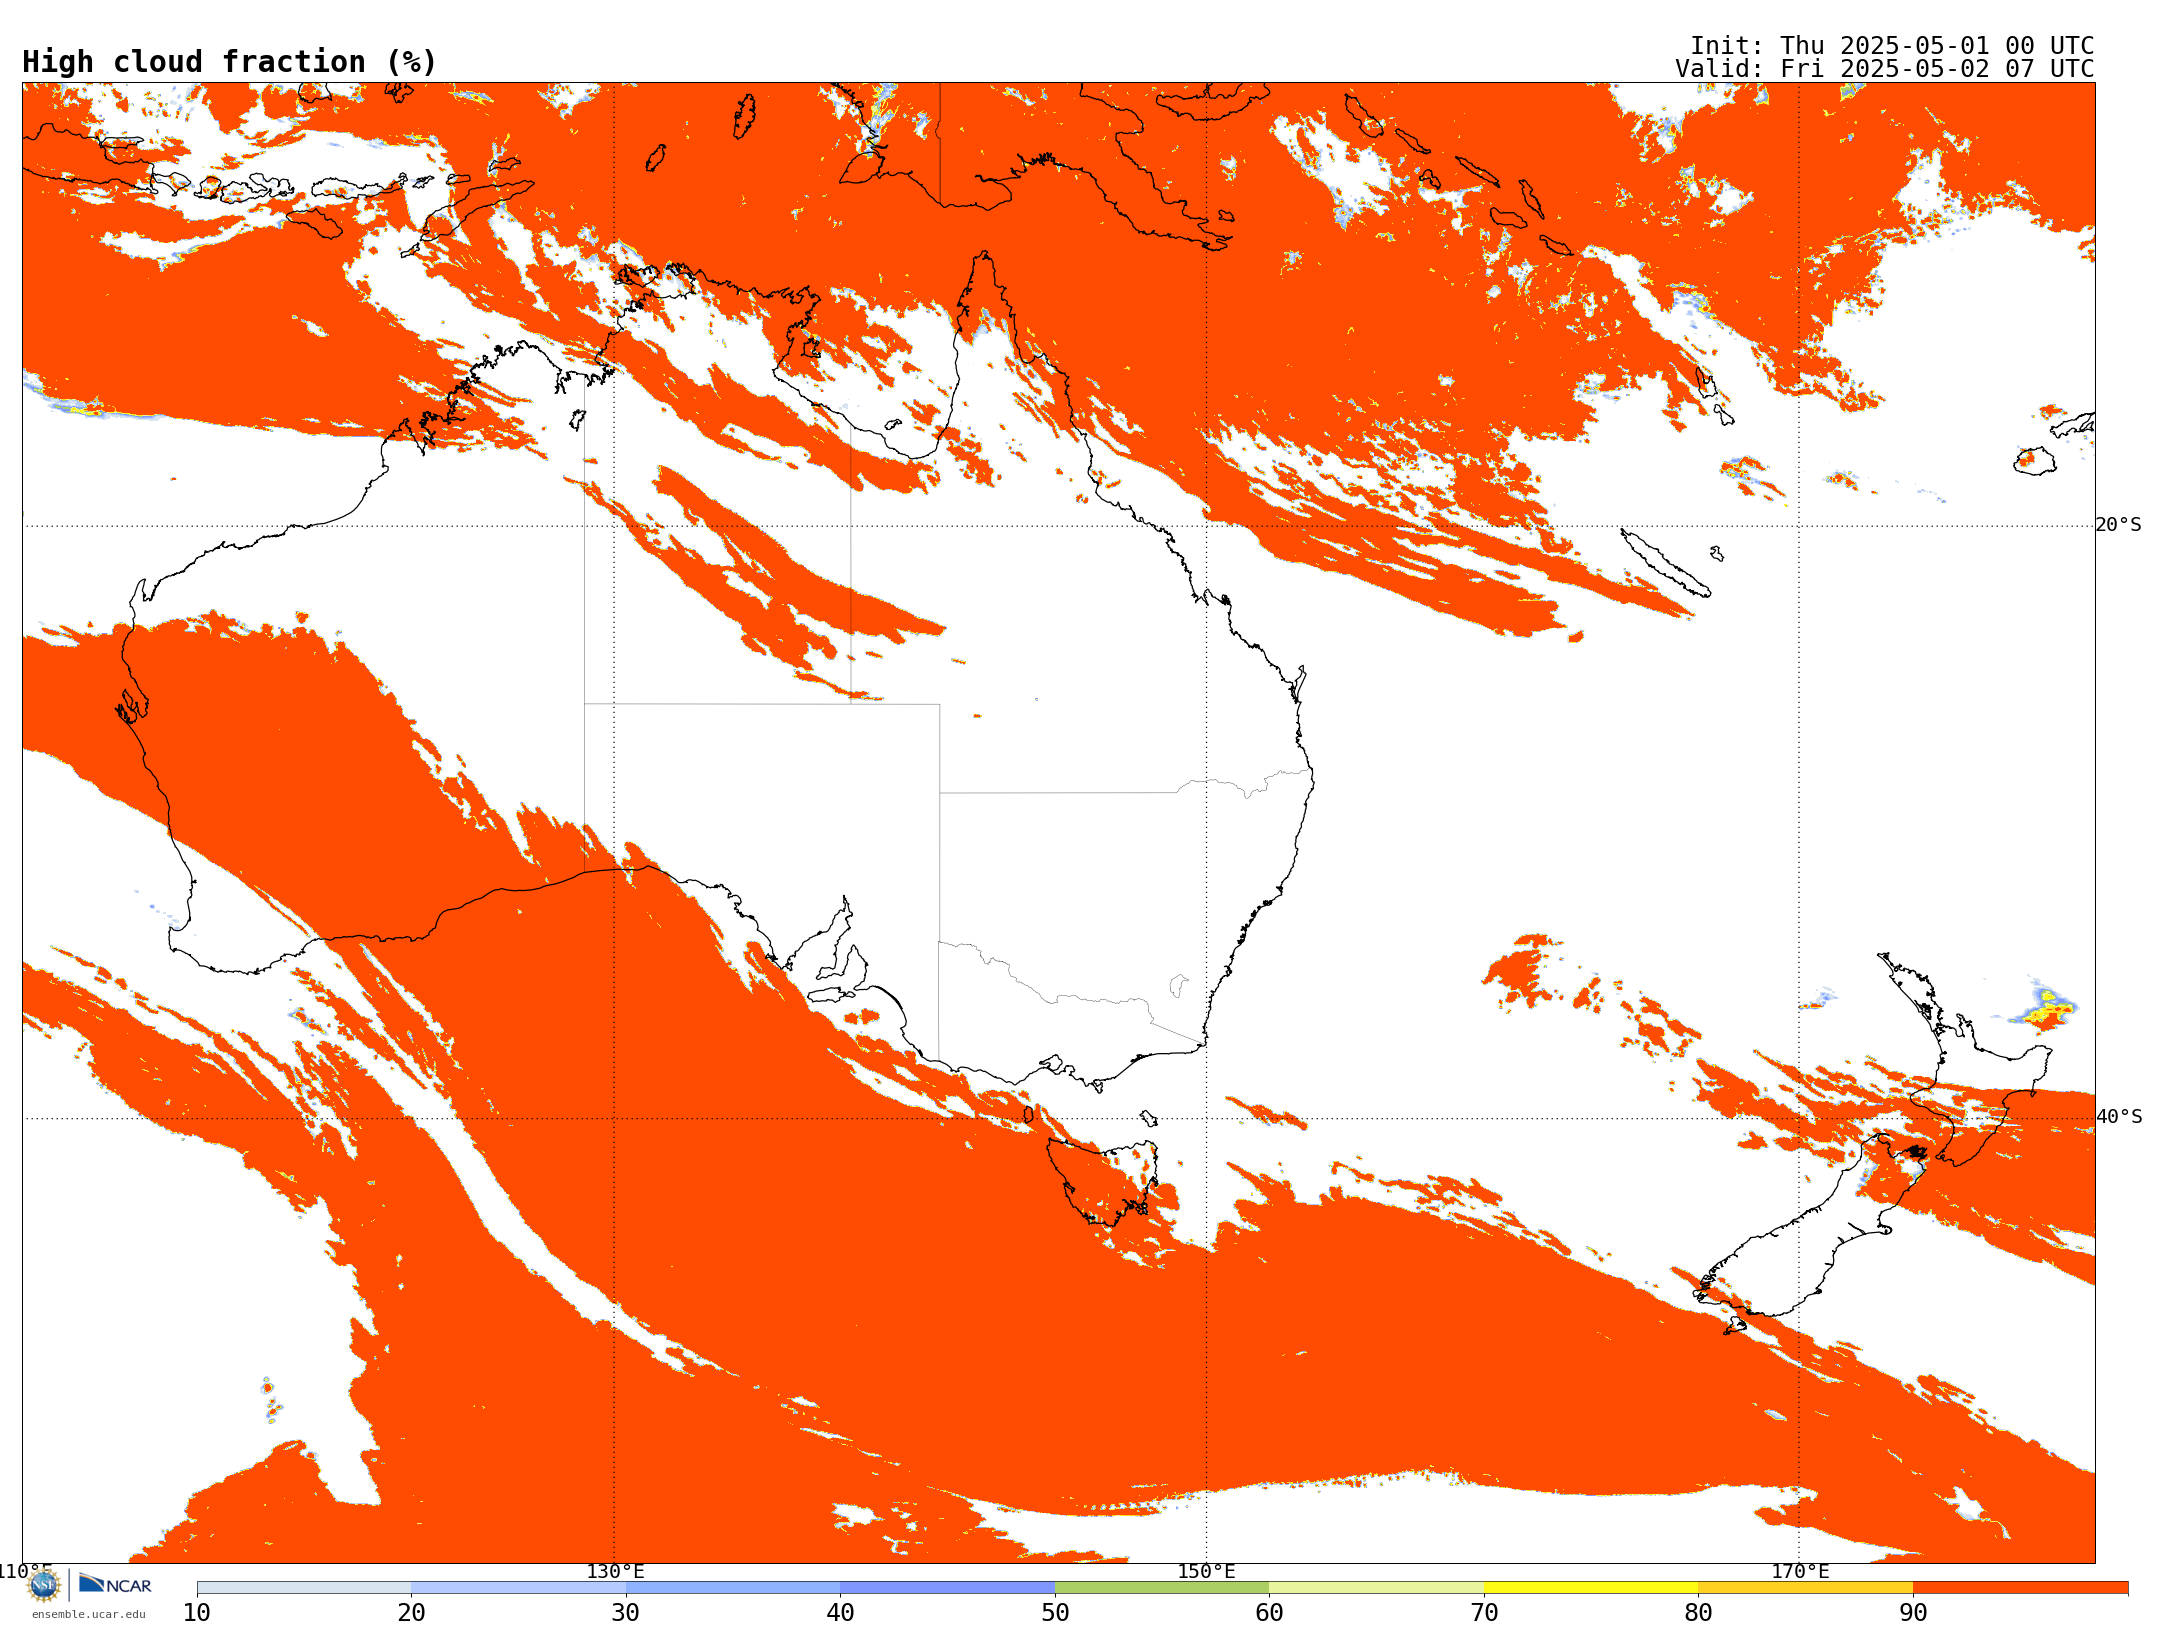Image resolution: width=2160 pixels, height=1626 pixels.
Task: Click the 'Valid: Fri 2025-05-02 07 UTC' text
Action: [1885, 69]
